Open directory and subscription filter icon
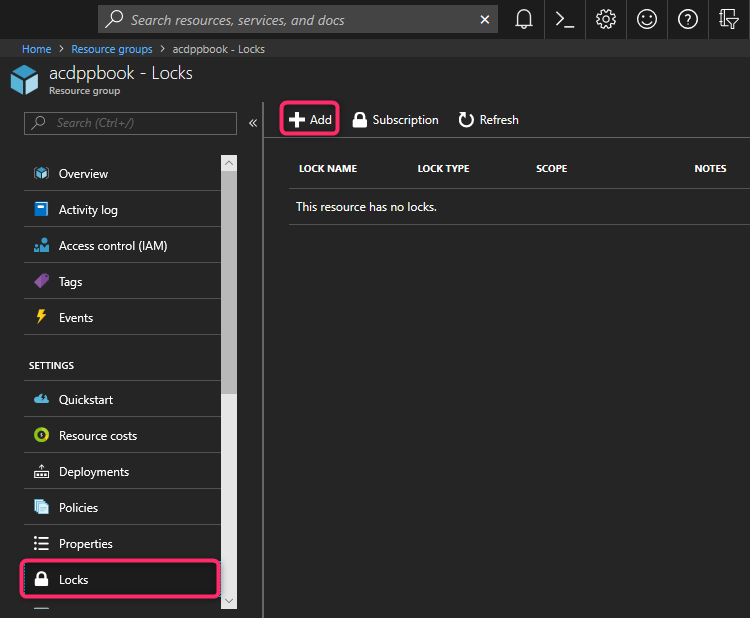The image size is (750, 618). pyautogui.click(x=728, y=19)
